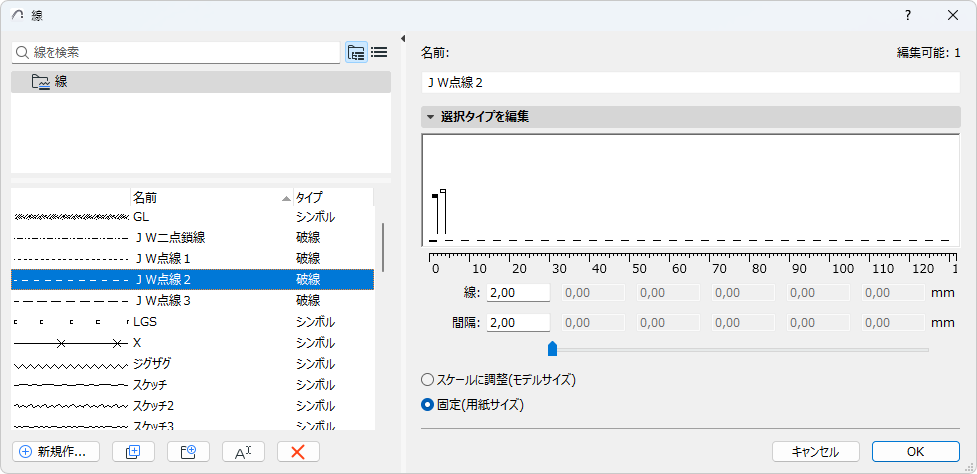Edit the 間隔 gap length 2,00 field

[x=518, y=323]
